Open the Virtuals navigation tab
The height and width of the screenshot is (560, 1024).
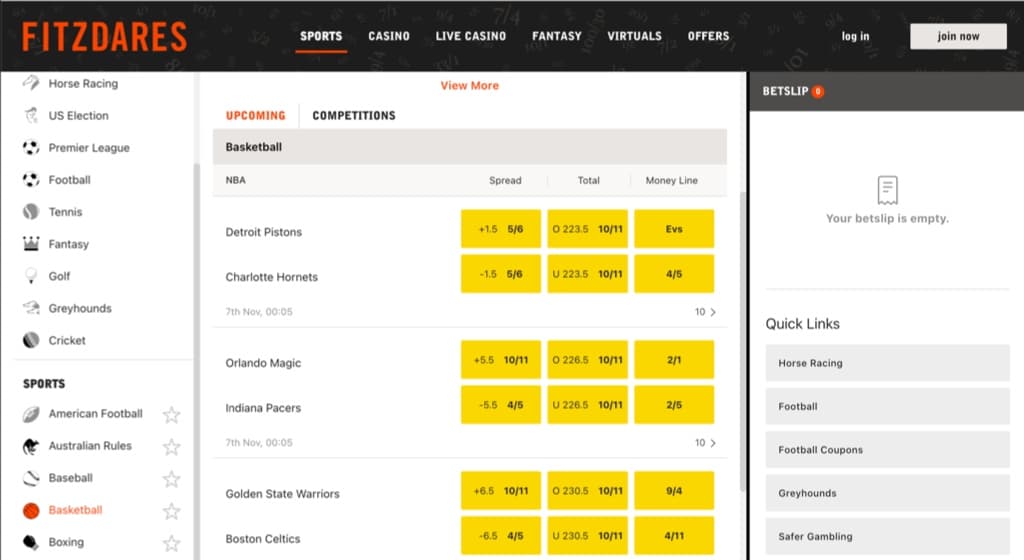[634, 37]
